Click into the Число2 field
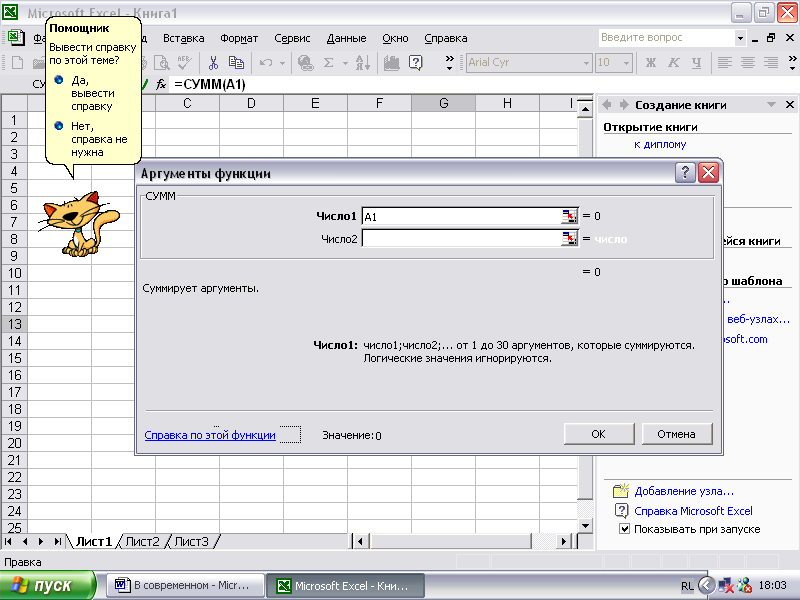 click(x=461, y=238)
